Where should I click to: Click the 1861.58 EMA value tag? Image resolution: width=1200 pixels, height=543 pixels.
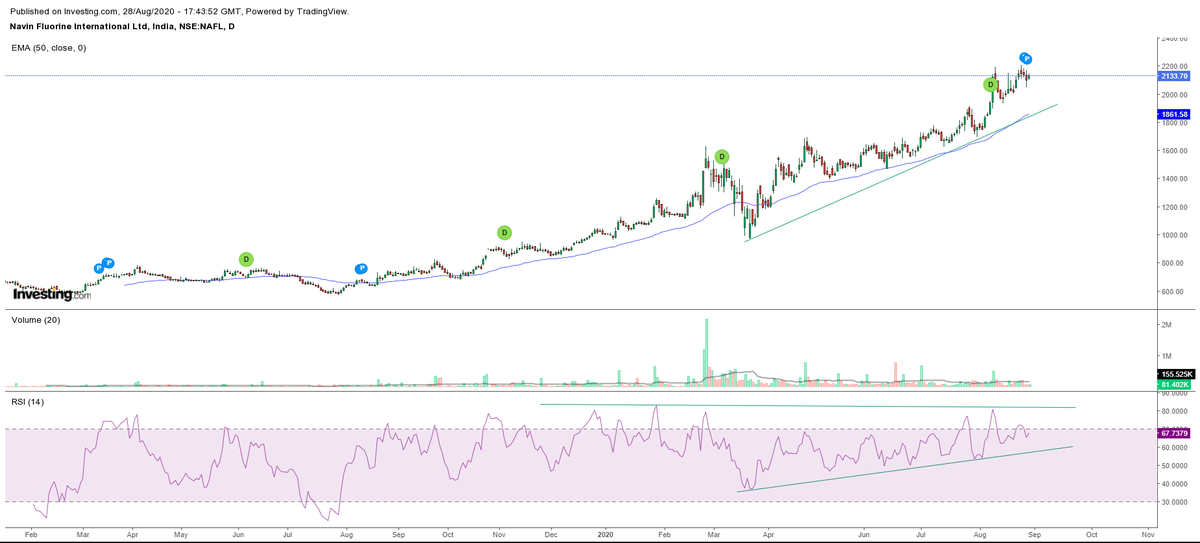(x=1174, y=115)
